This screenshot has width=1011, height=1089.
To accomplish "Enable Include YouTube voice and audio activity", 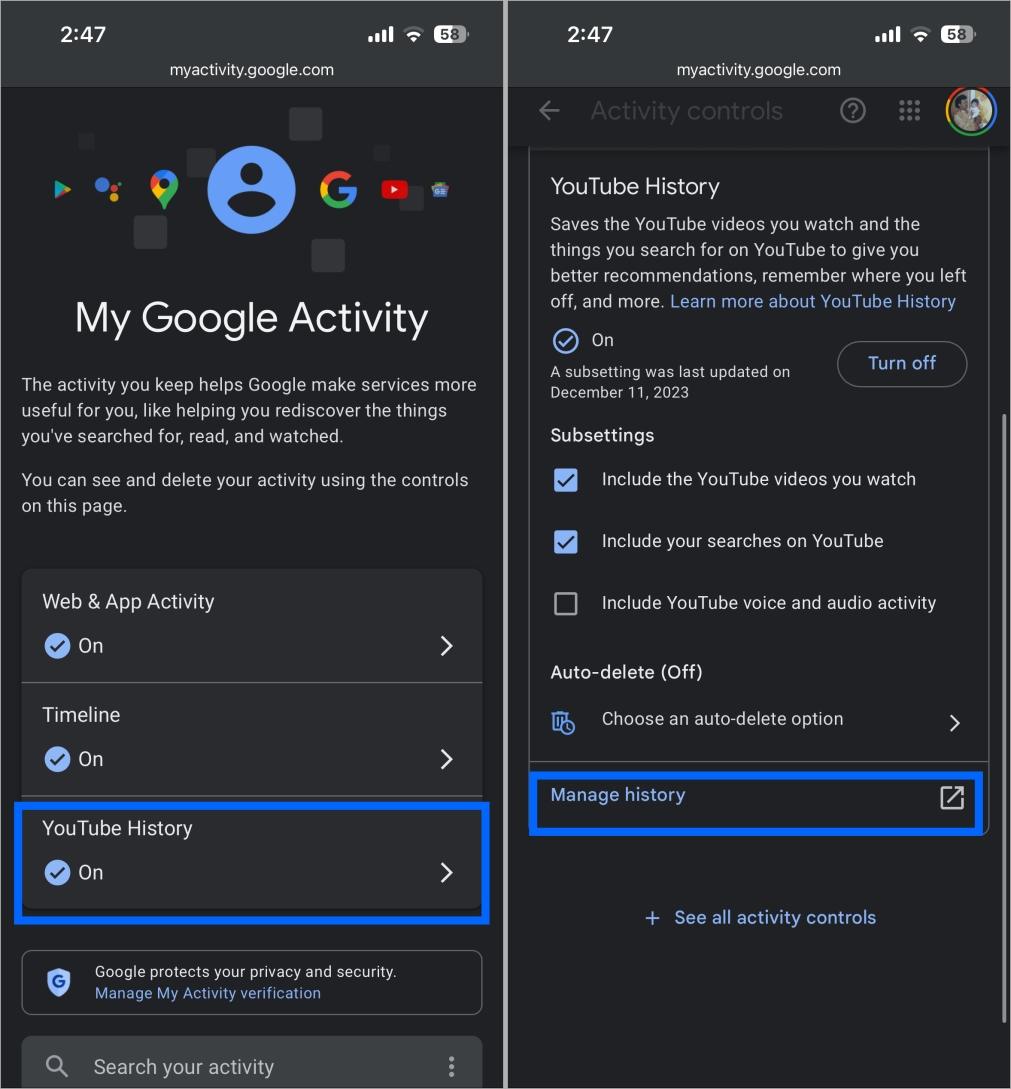I will pyautogui.click(x=565, y=603).
